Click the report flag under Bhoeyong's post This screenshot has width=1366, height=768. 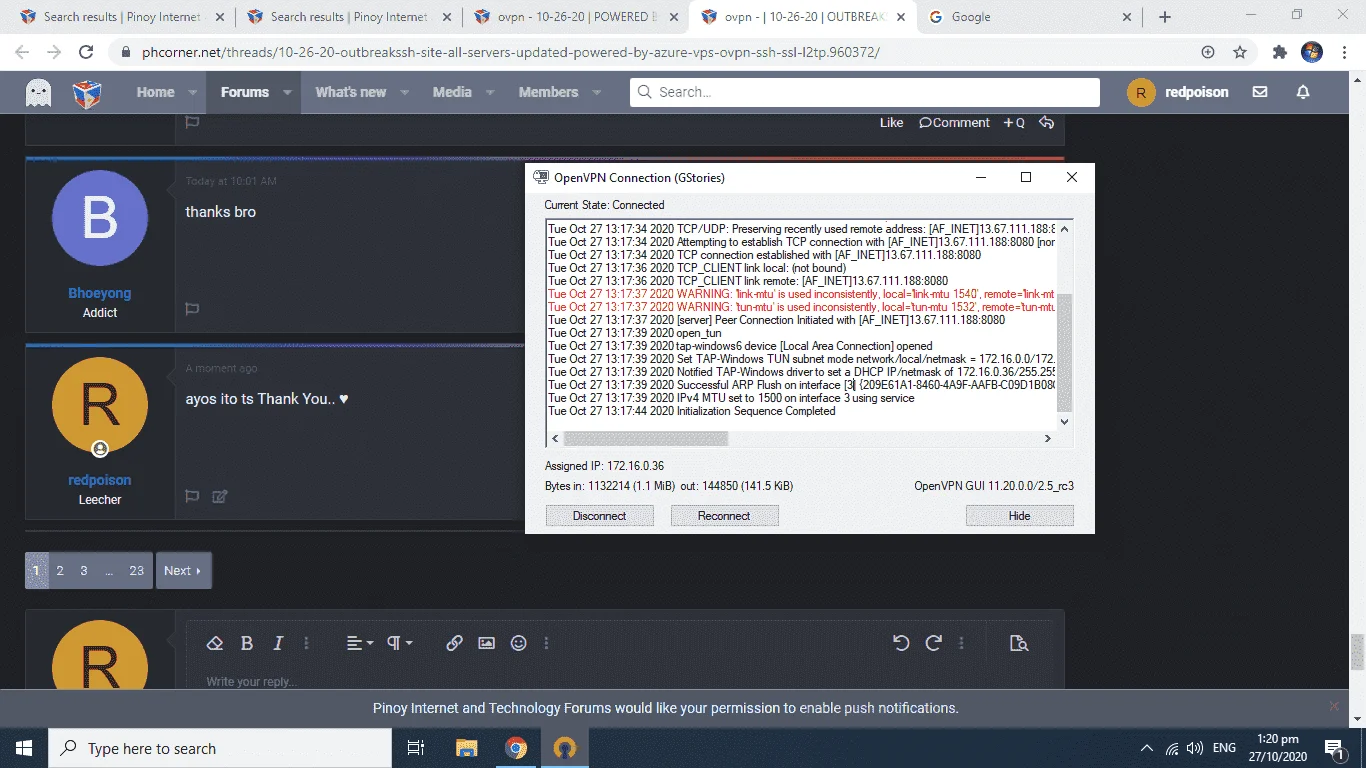pos(192,309)
